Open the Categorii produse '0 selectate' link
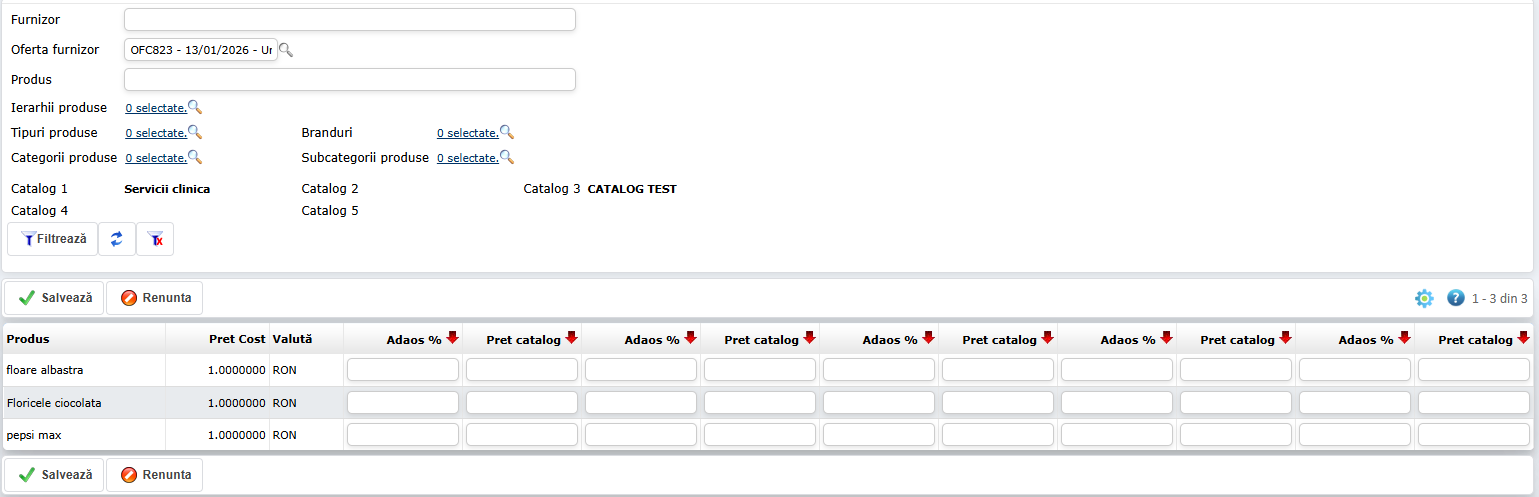Screen dimensions: 1539x497 (x=155, y=158)
